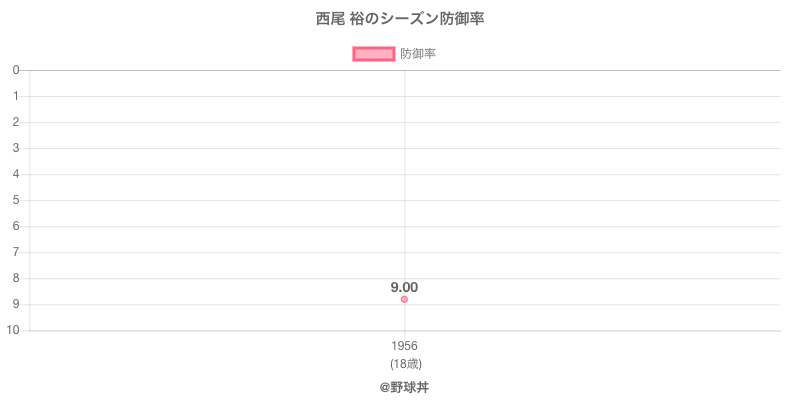Click y-axis tick label 8
The height and width of the screenshot is (400, 800).
point(17,278)
